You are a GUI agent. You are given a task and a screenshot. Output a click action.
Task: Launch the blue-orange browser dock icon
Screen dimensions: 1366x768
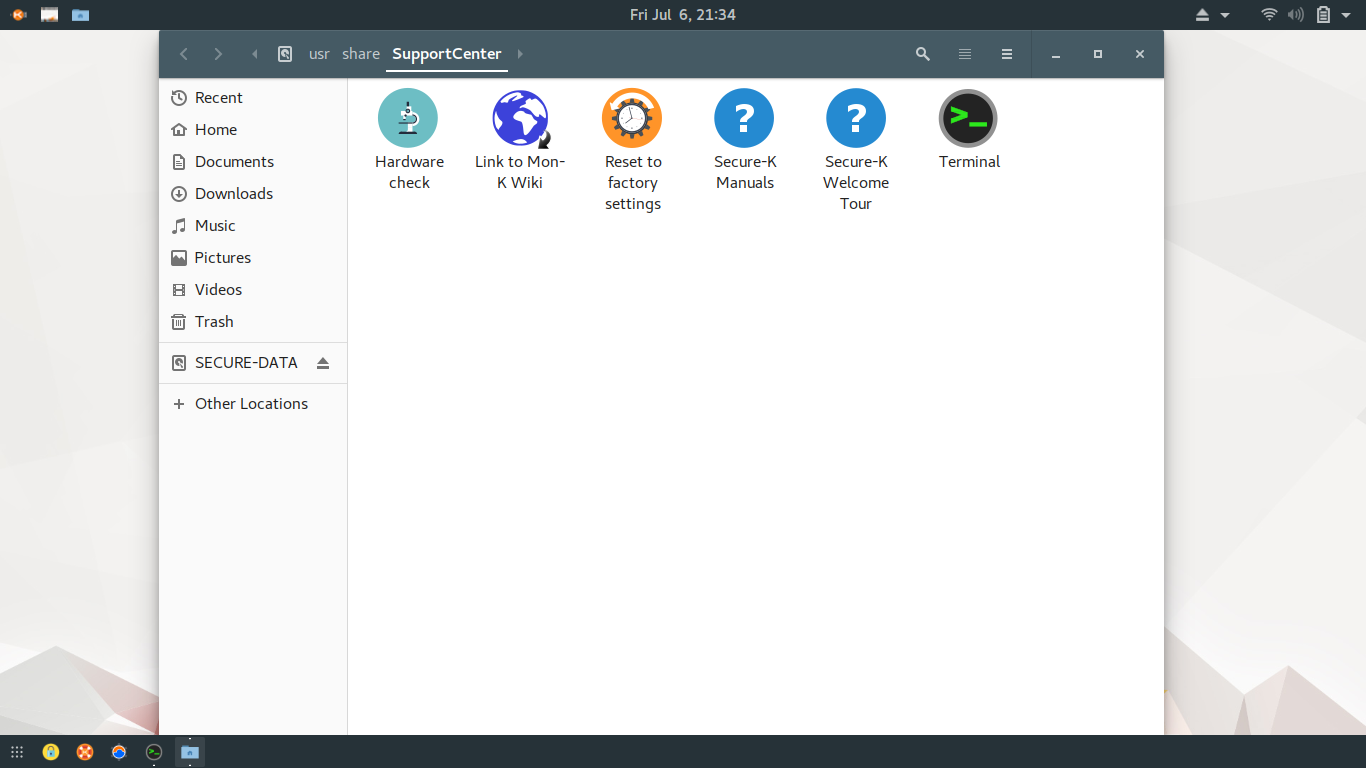[119, 752]
